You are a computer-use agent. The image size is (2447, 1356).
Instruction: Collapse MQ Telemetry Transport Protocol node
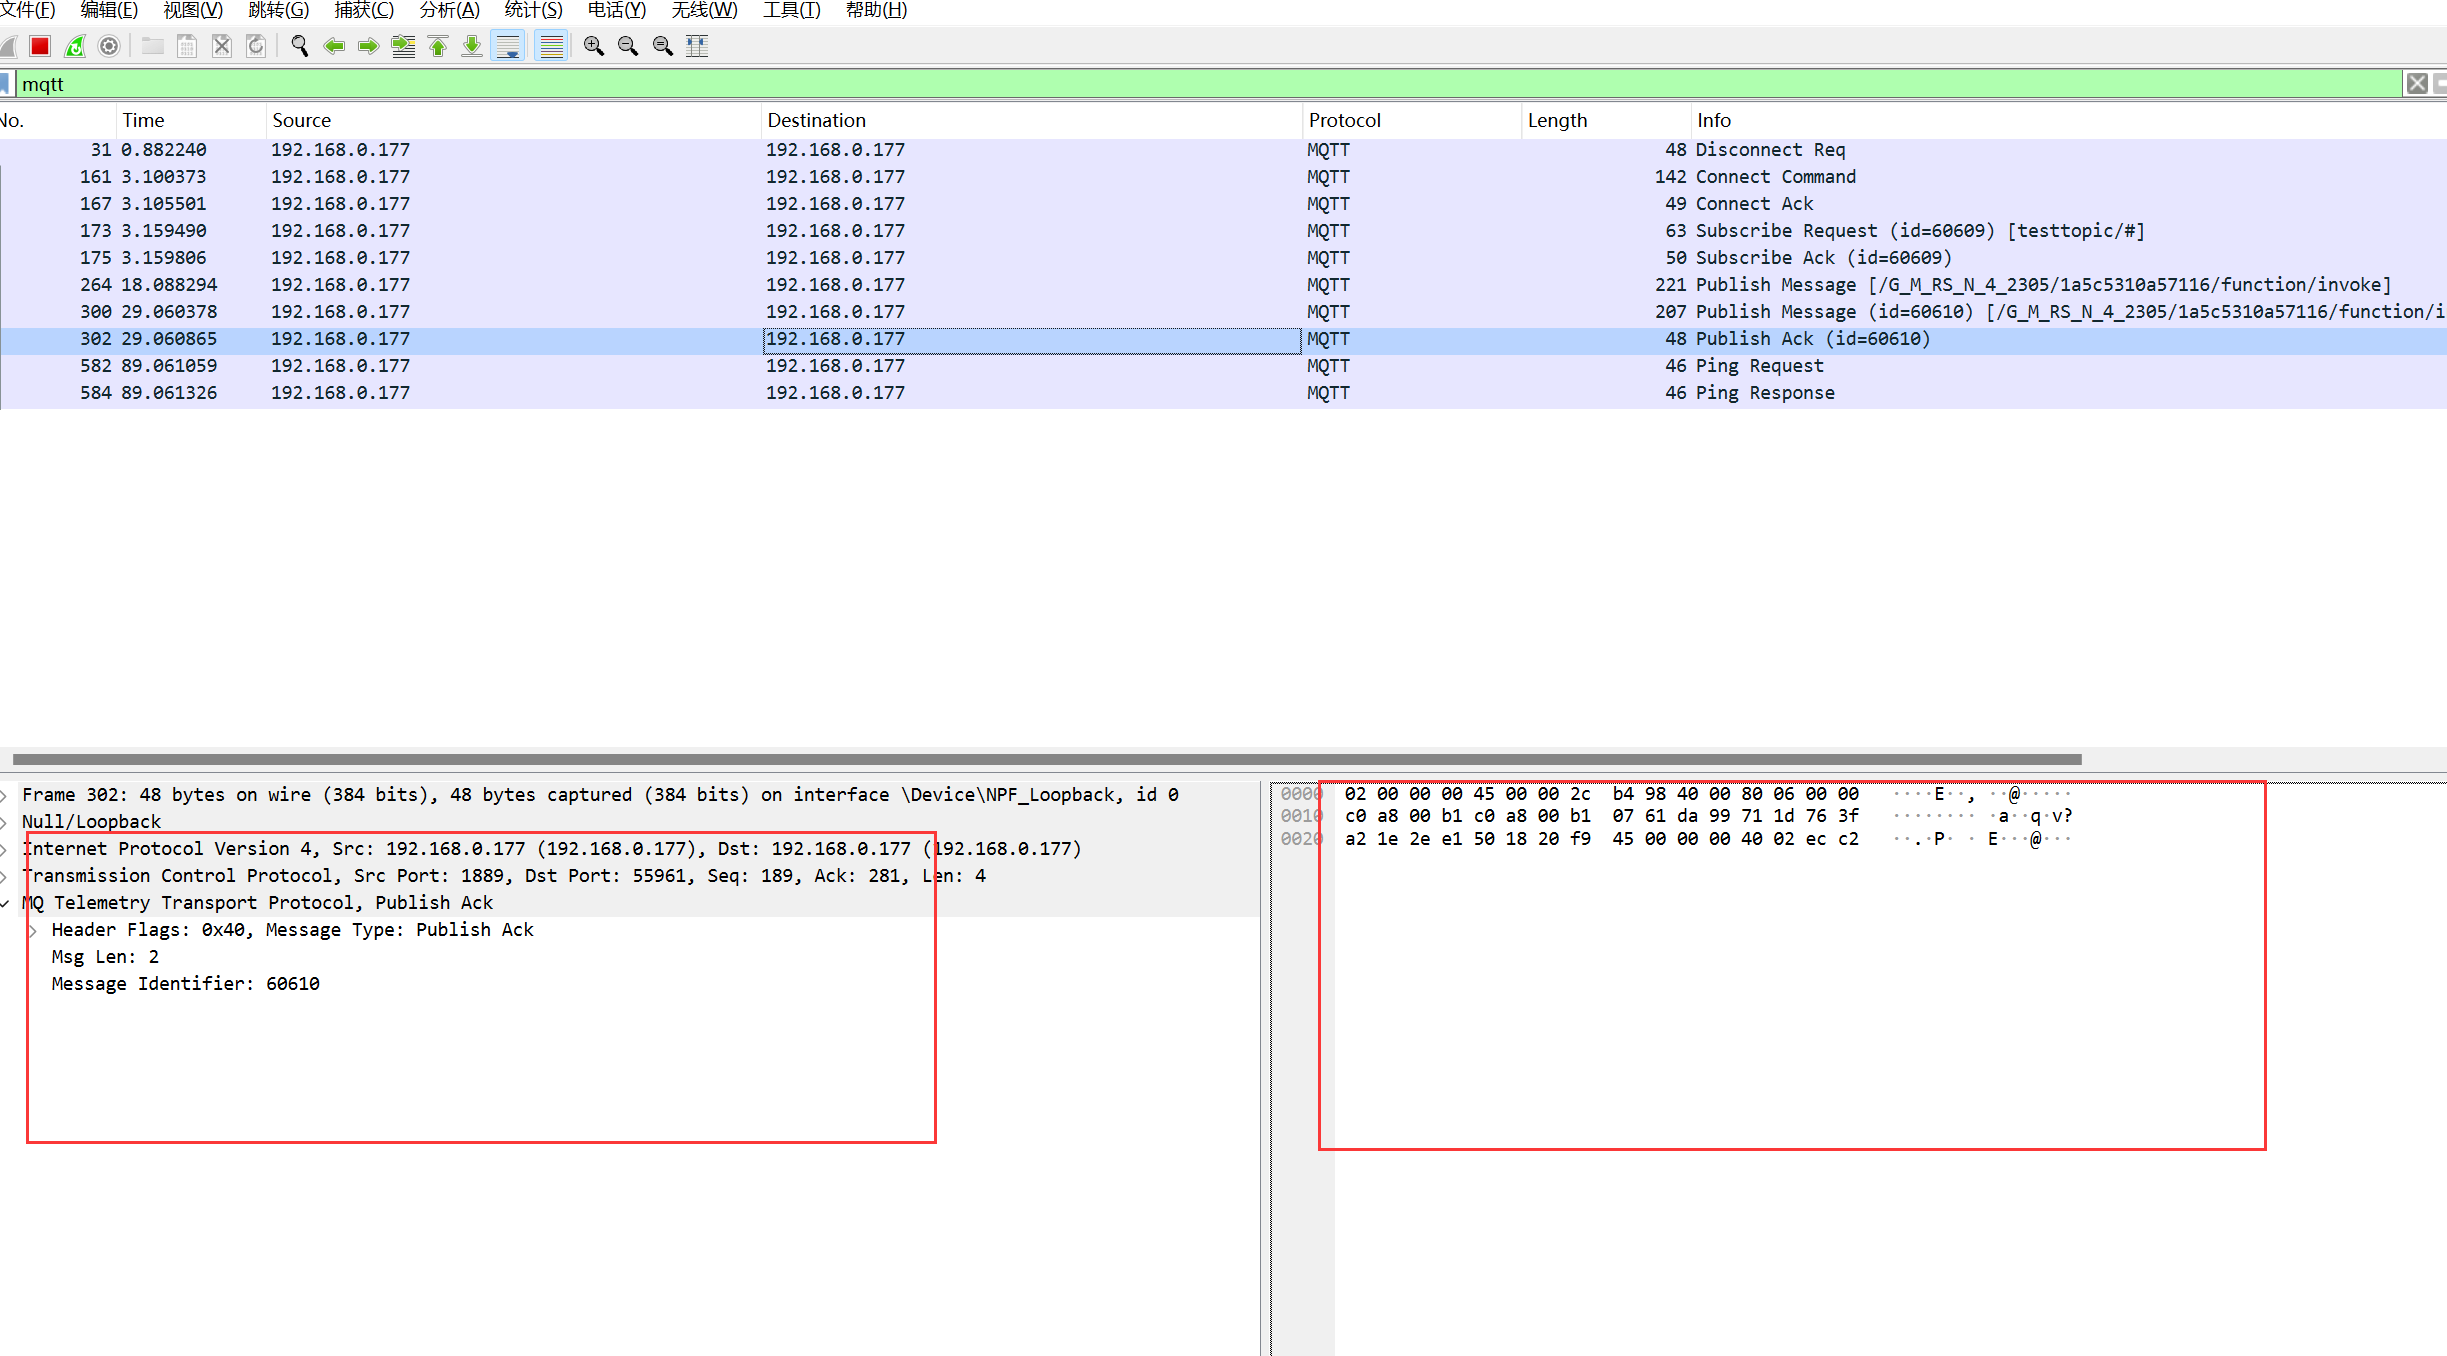click(5, 903)
